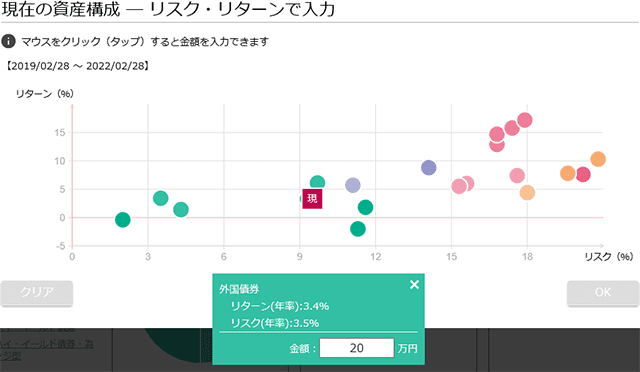Confirm with the OK button
Image resolution: width=640 pixels, height=372 pixels.
coord(603,293)
